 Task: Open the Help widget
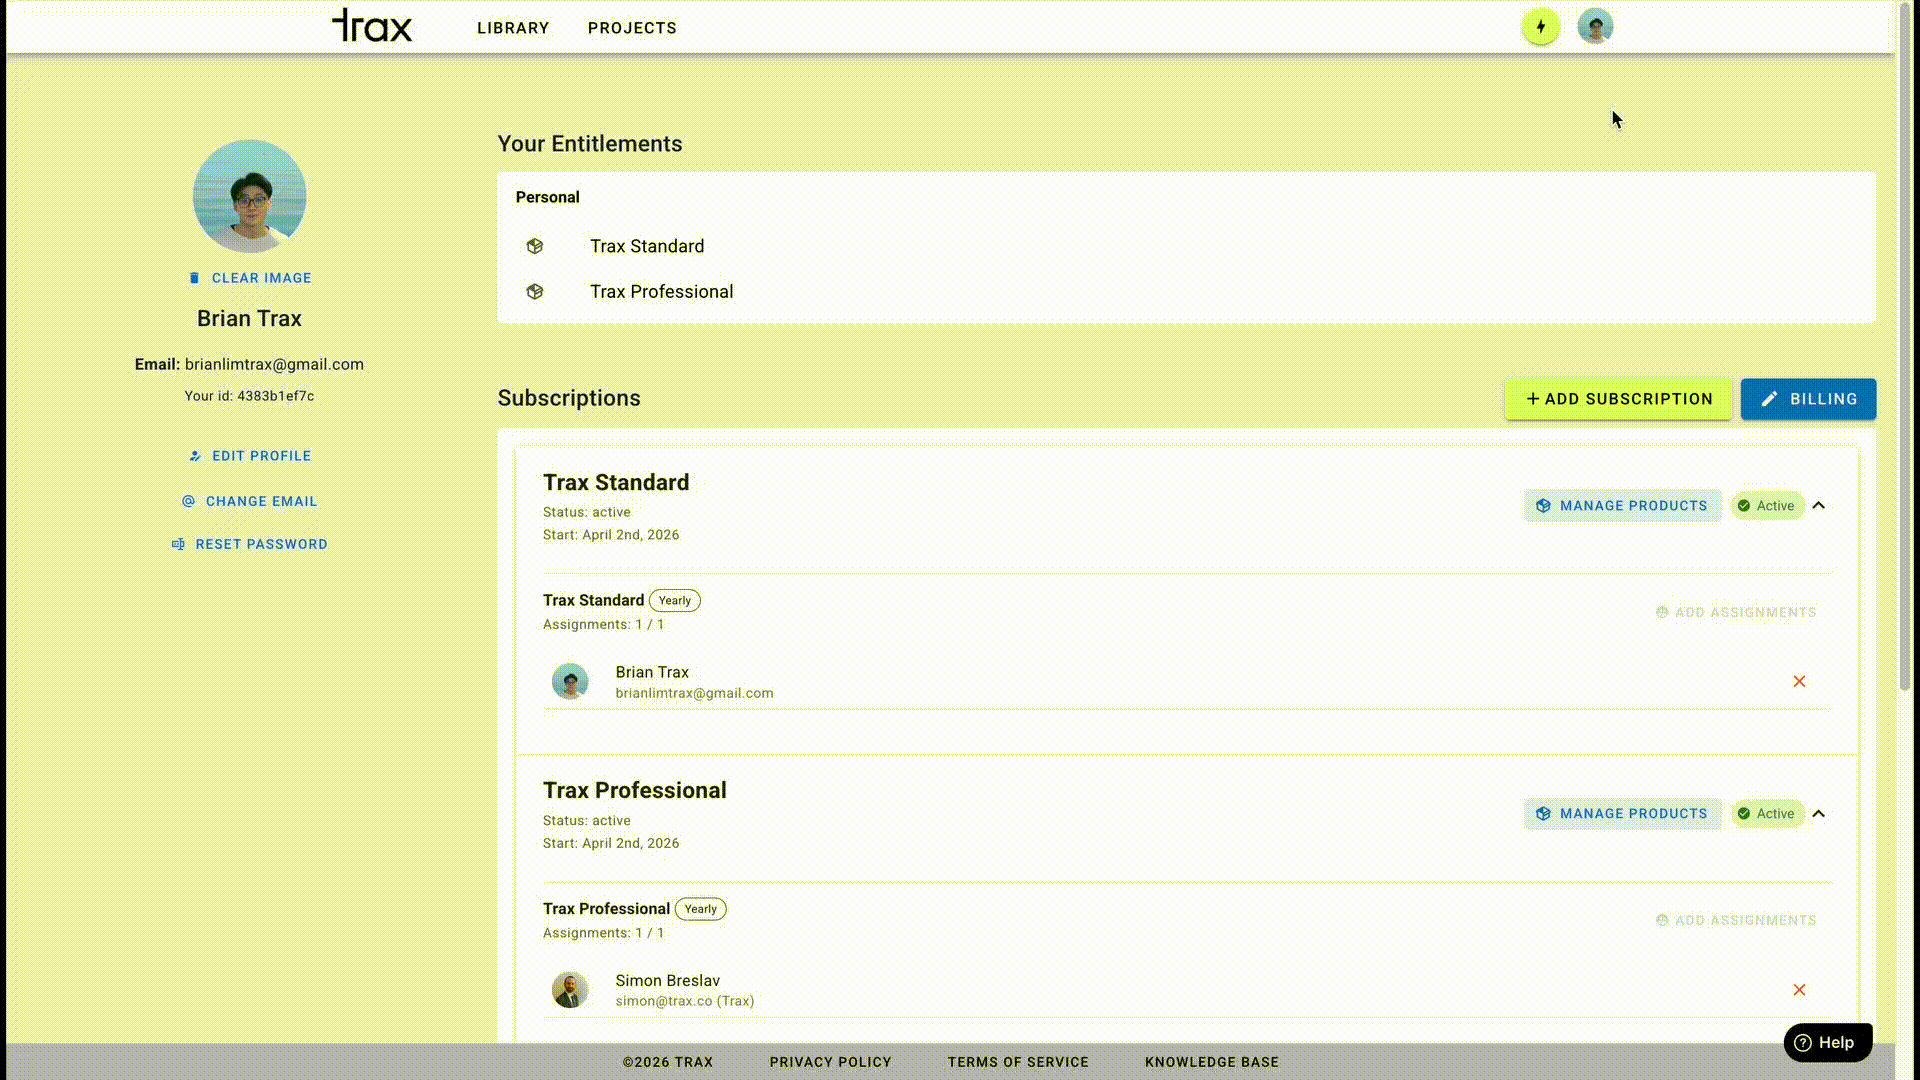(x=1827, y=1042)
